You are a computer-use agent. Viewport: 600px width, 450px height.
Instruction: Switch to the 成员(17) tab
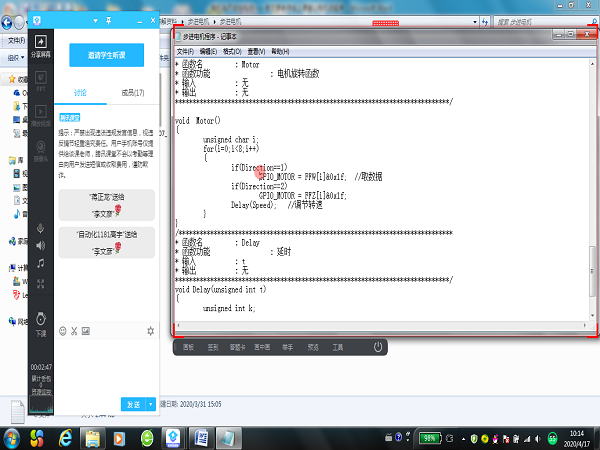click(x=133, y=92)
